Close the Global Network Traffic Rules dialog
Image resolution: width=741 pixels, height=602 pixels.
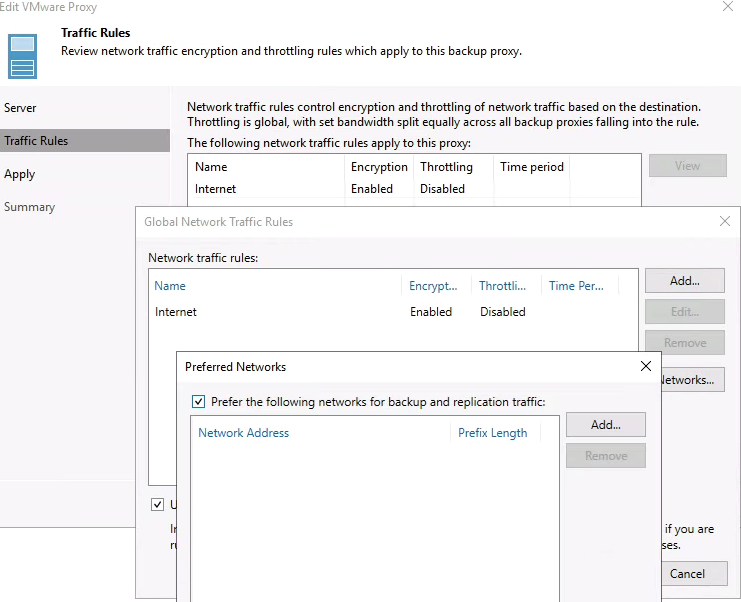[x=724, y=221]
